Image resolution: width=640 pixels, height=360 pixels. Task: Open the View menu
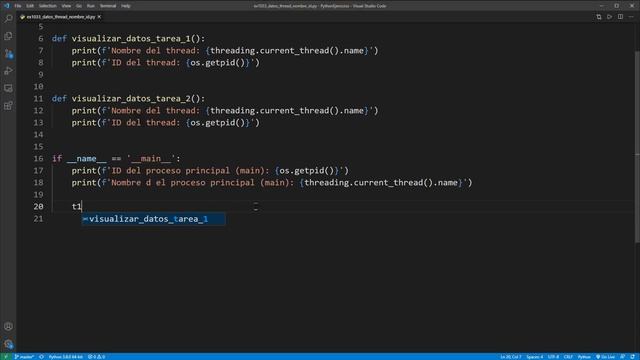(x=66, y=6)
